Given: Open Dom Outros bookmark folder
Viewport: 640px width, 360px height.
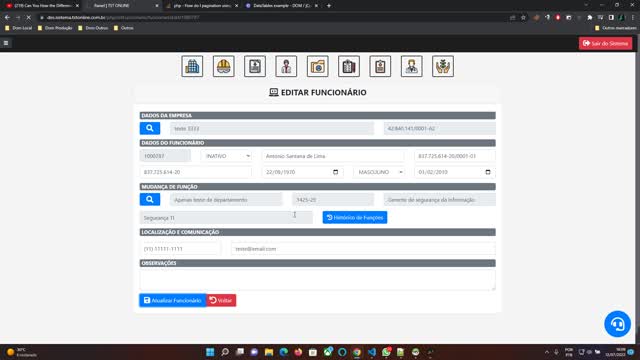Looking at the screenshot, I should pos(93,28).
